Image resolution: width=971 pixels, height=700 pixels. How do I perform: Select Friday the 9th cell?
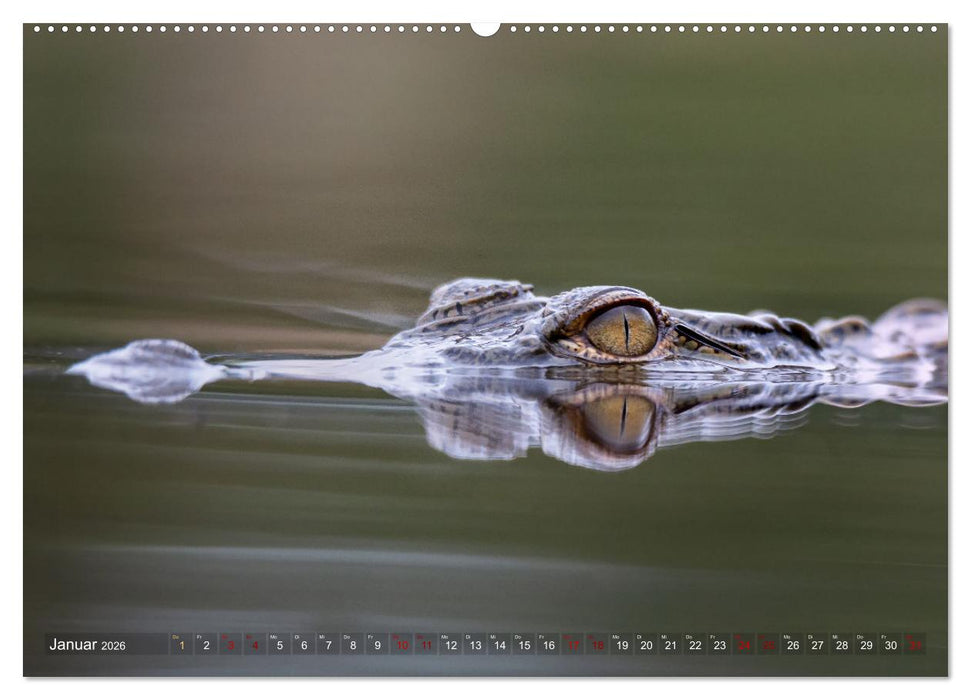point(377,645)
